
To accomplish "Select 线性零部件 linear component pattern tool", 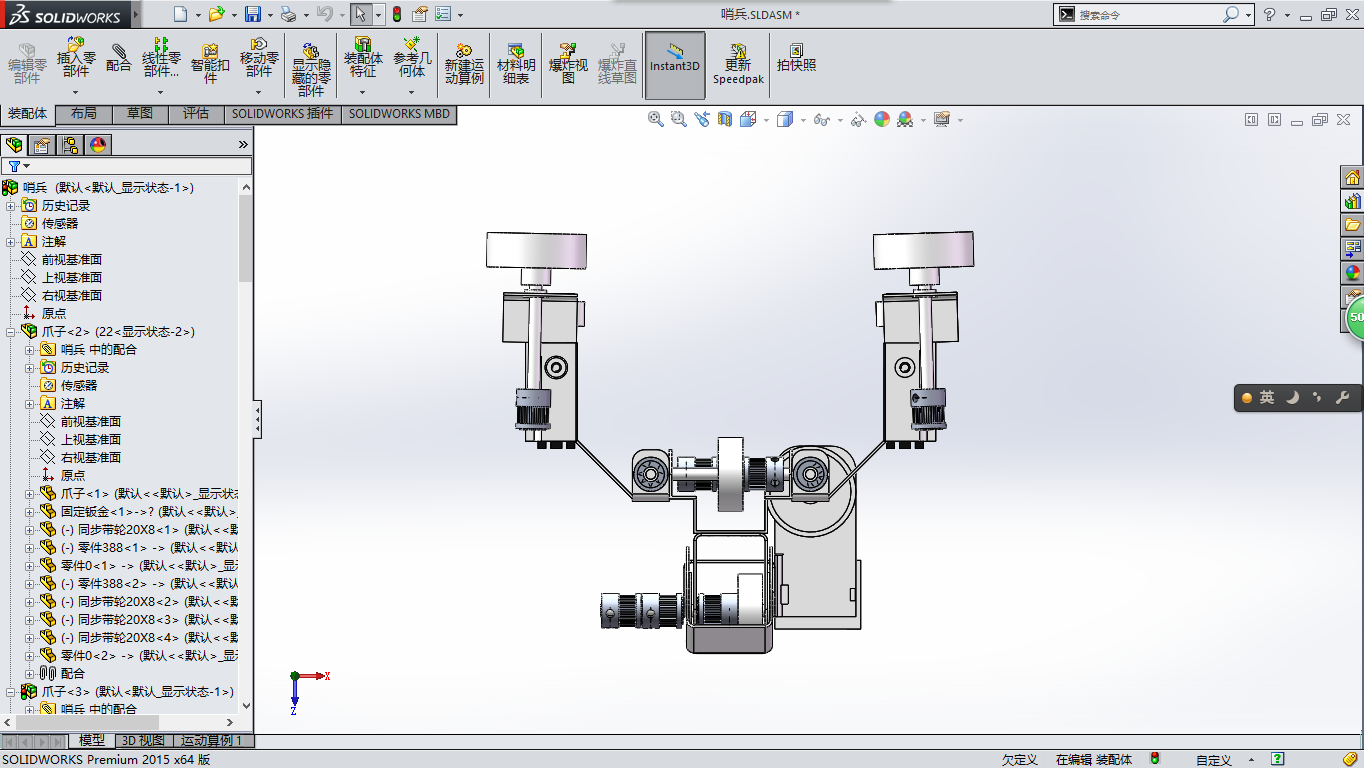I will [x=161, y=58].
